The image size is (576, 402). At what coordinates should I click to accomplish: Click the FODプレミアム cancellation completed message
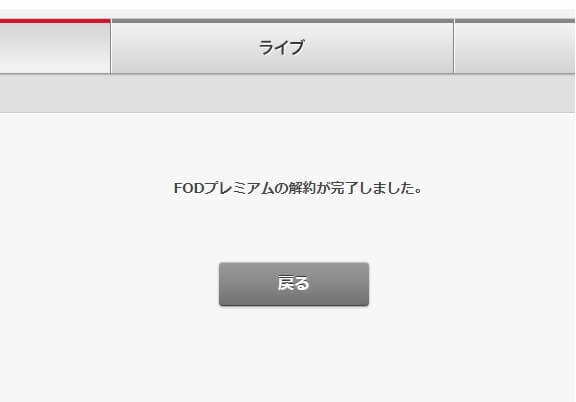click(298, 188)
